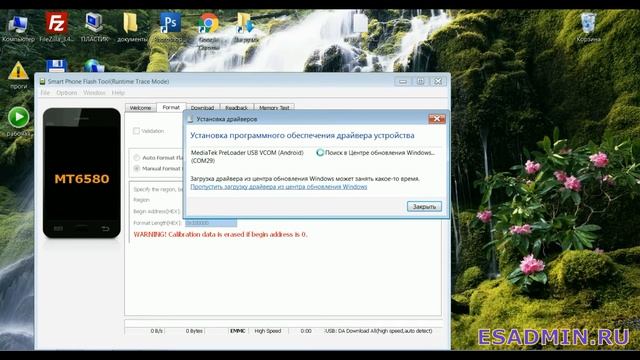Click the Установка драйверов dialog title icon
The image size is (640, 360).
click(190, 119)
